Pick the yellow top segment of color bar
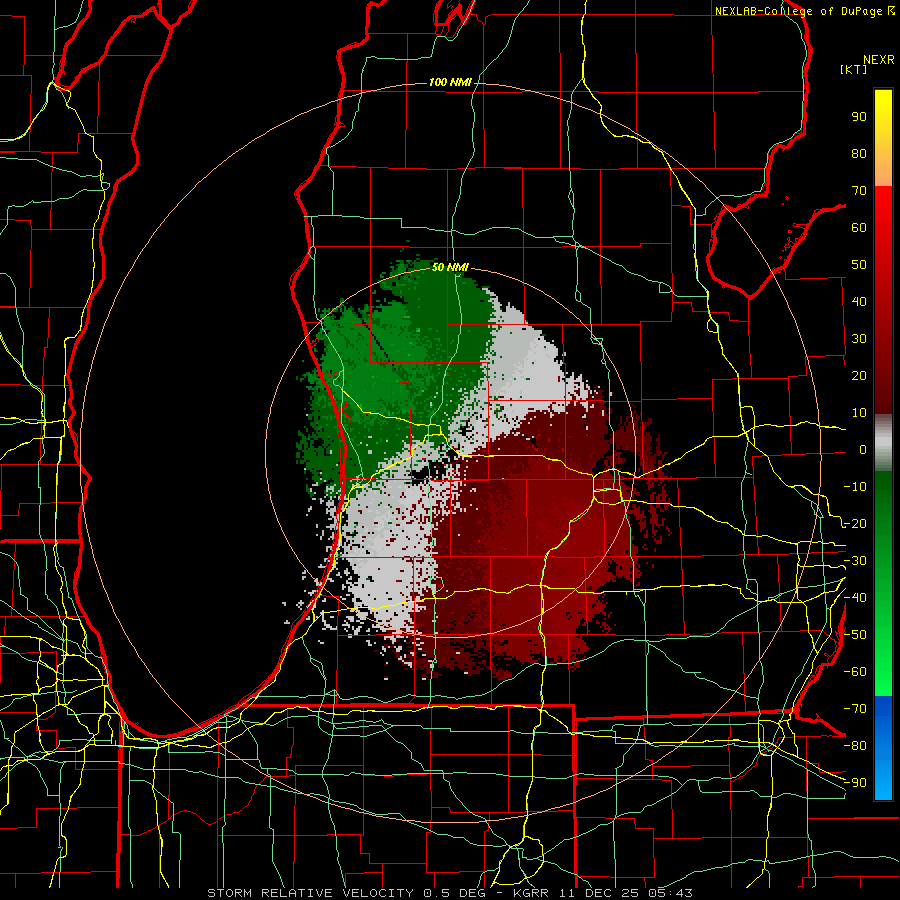Image resolution: width=900 pixels, height=900 pixels. (883, 137)
